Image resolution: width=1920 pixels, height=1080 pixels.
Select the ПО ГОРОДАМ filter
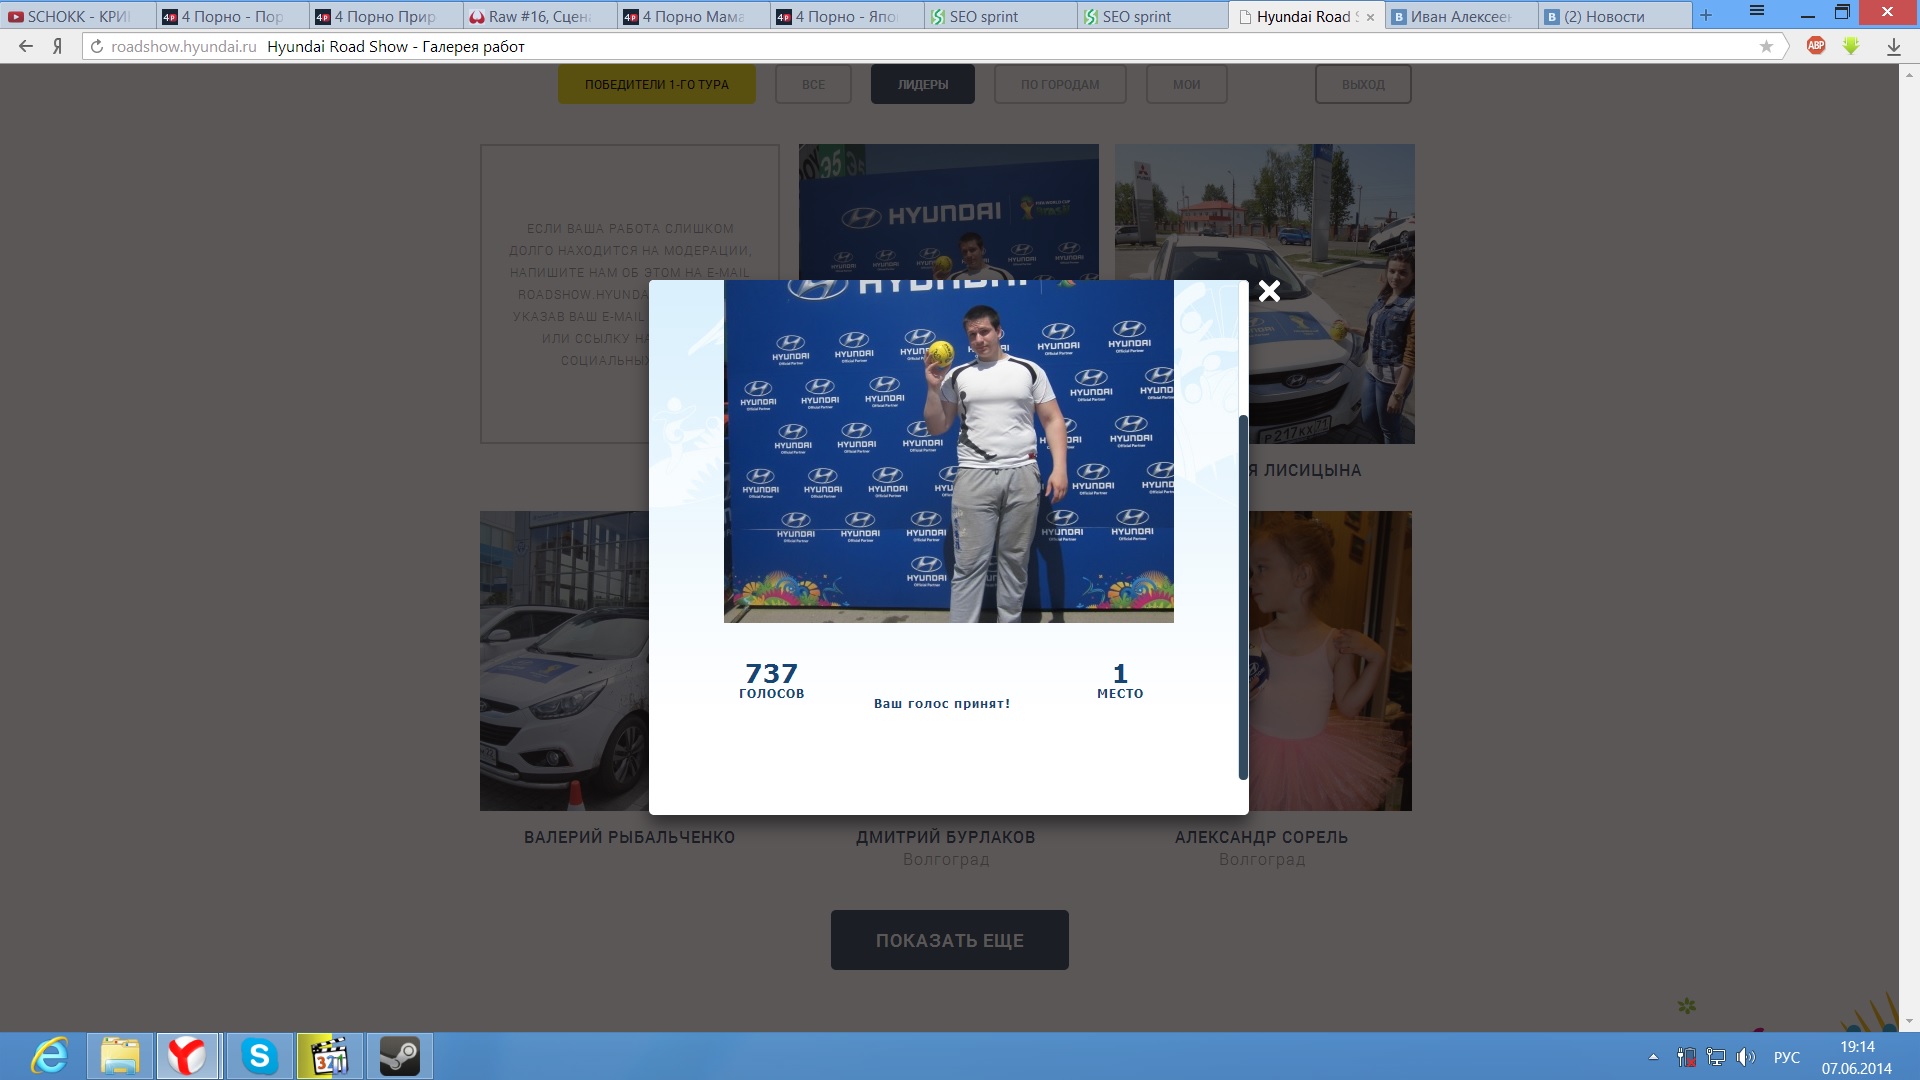(1059, 85)
